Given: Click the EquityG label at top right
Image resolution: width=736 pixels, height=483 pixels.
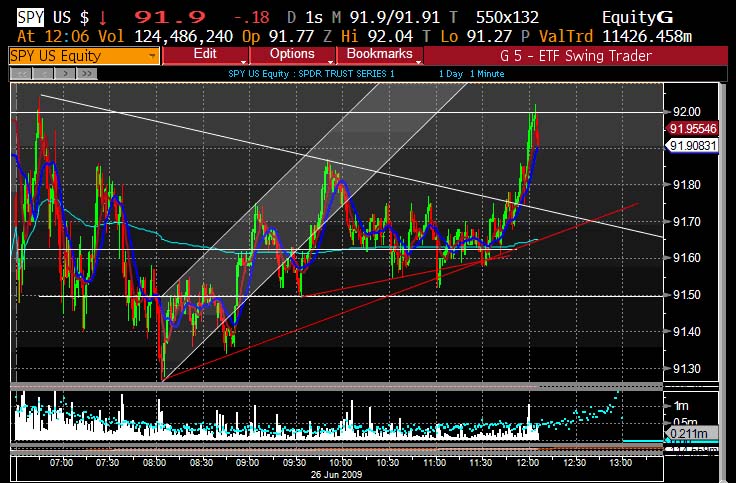Looking at the screenshot, I should tap(637, 18).
